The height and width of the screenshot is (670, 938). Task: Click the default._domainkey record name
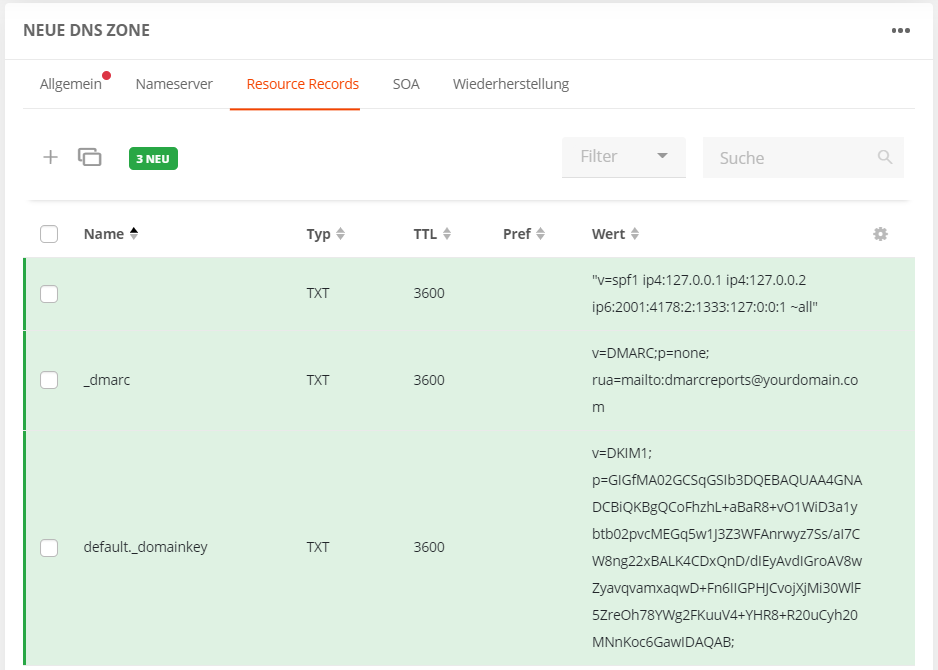(x=145, y=547)
